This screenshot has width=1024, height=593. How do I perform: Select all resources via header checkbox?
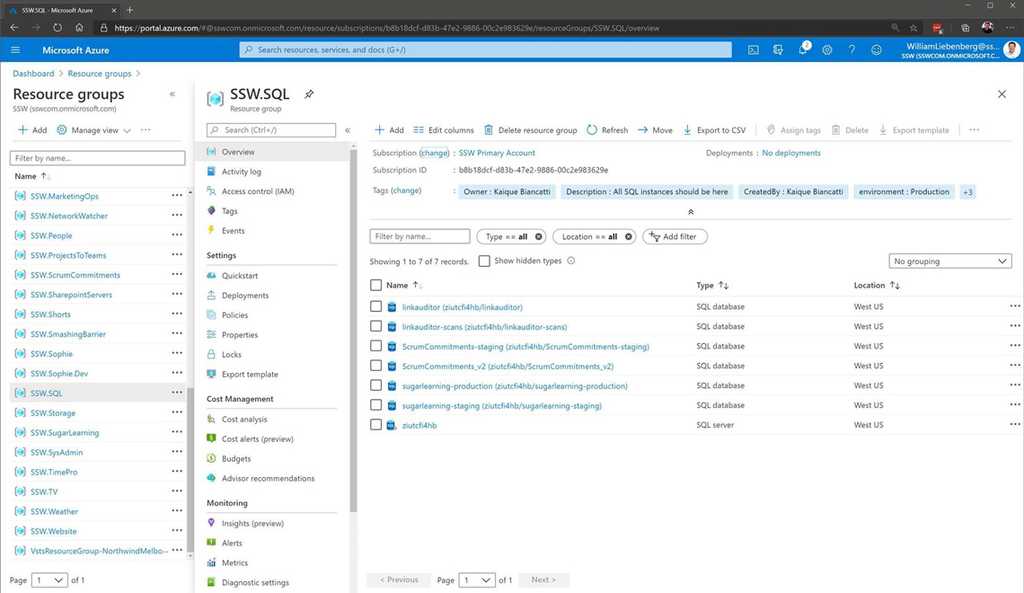tap(375, 285)
